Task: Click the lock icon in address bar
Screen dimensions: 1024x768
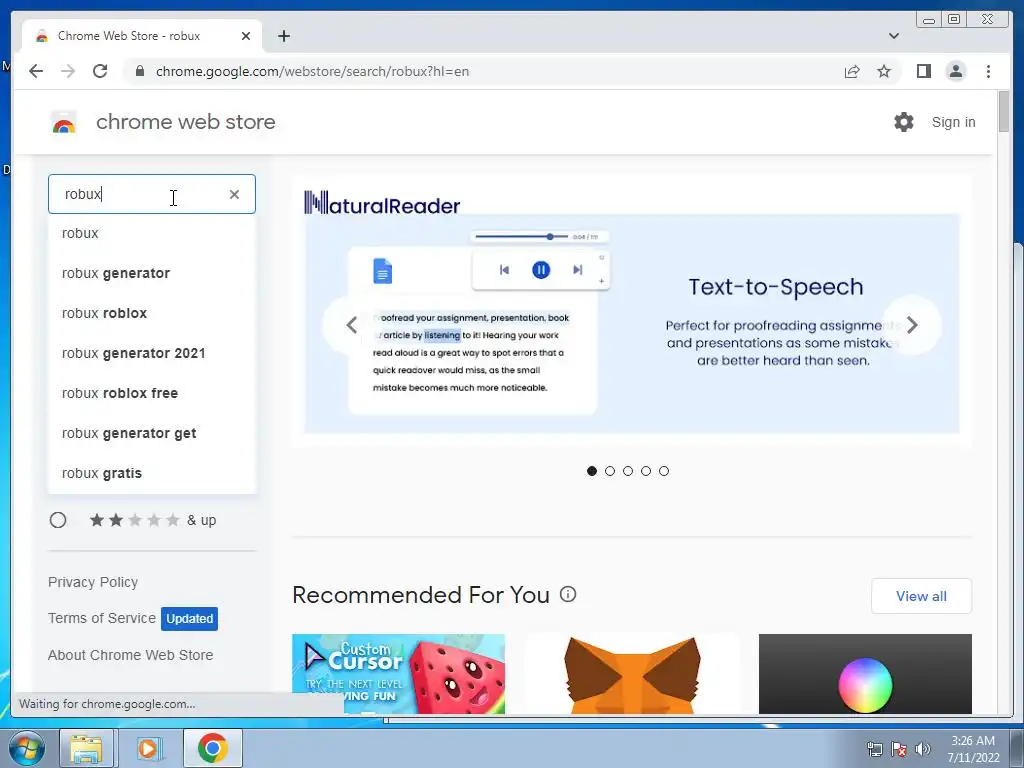Action: tap(139, 71)
